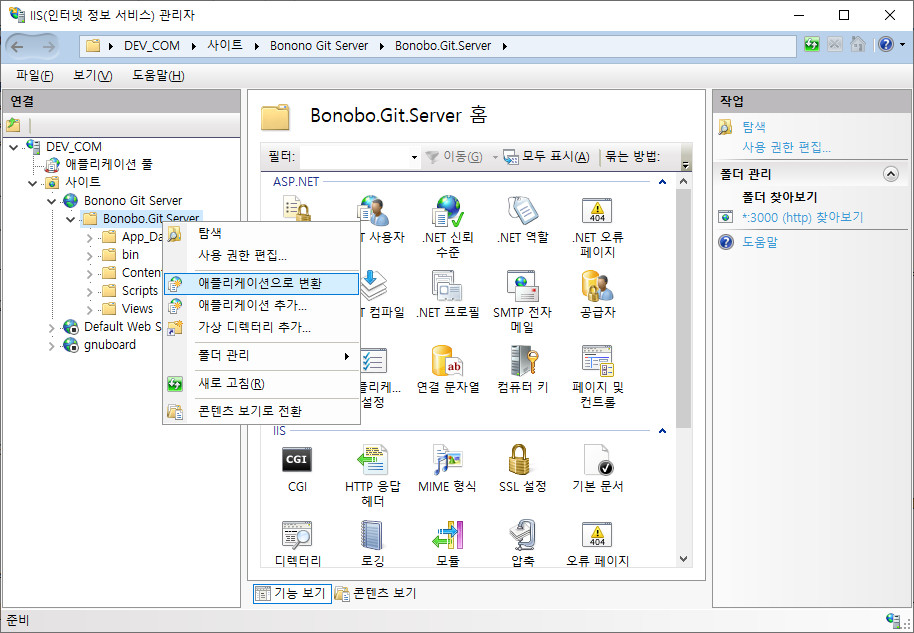The width and height of the screenshot is (914, 633).
Task: Collapse the DEV_COM tree node
Action: click(14, 147)
